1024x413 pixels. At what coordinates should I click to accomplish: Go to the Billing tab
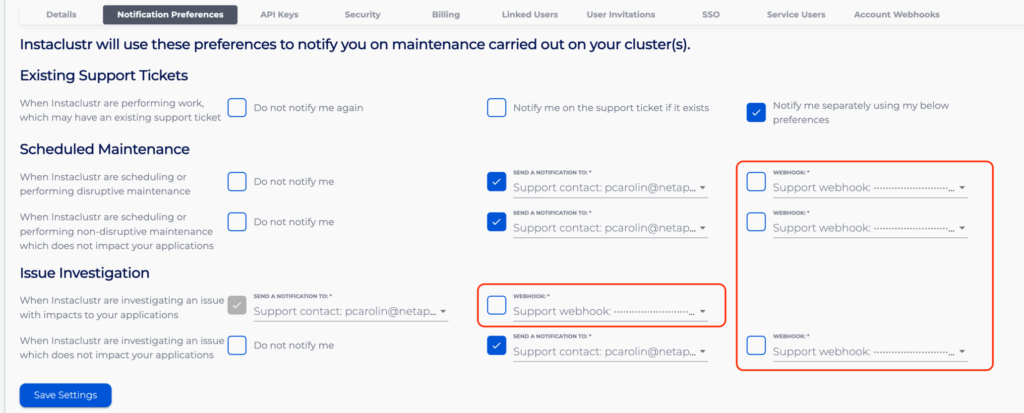point(446,15)
